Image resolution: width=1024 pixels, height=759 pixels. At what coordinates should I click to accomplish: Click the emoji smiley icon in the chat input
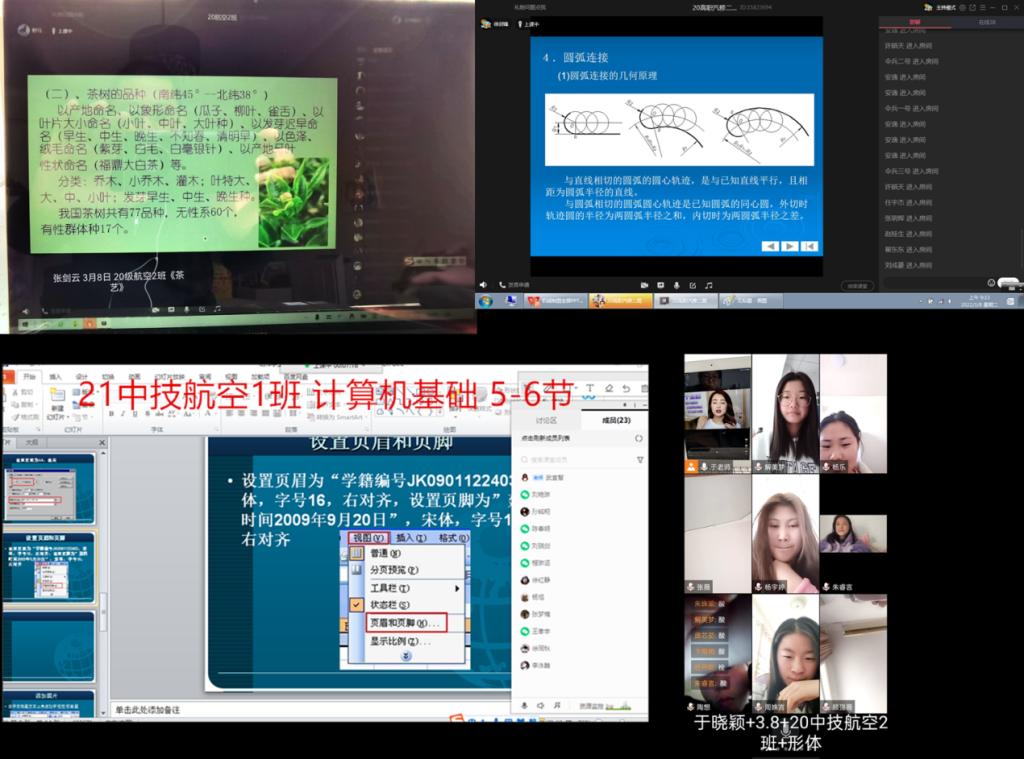(x=991, y=283)
